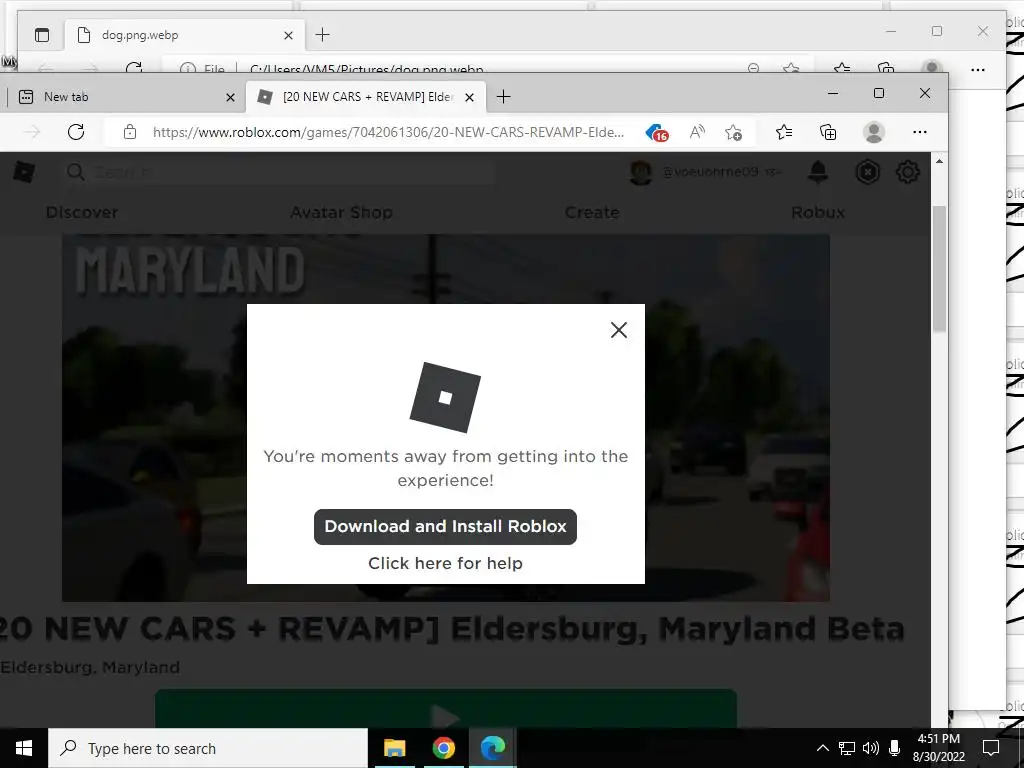This screenshot has height=768, width=1024.
Task: Open the Favorites list in front window
Action: click(x=784, y=132)
